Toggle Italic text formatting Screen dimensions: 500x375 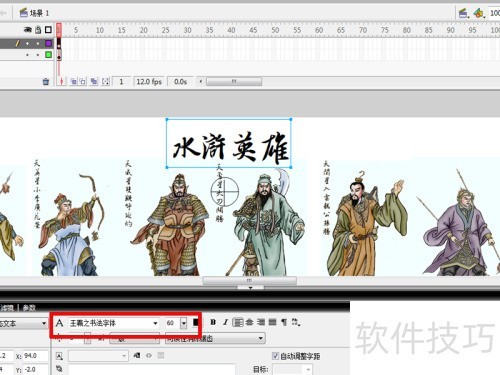pos(225,322)
